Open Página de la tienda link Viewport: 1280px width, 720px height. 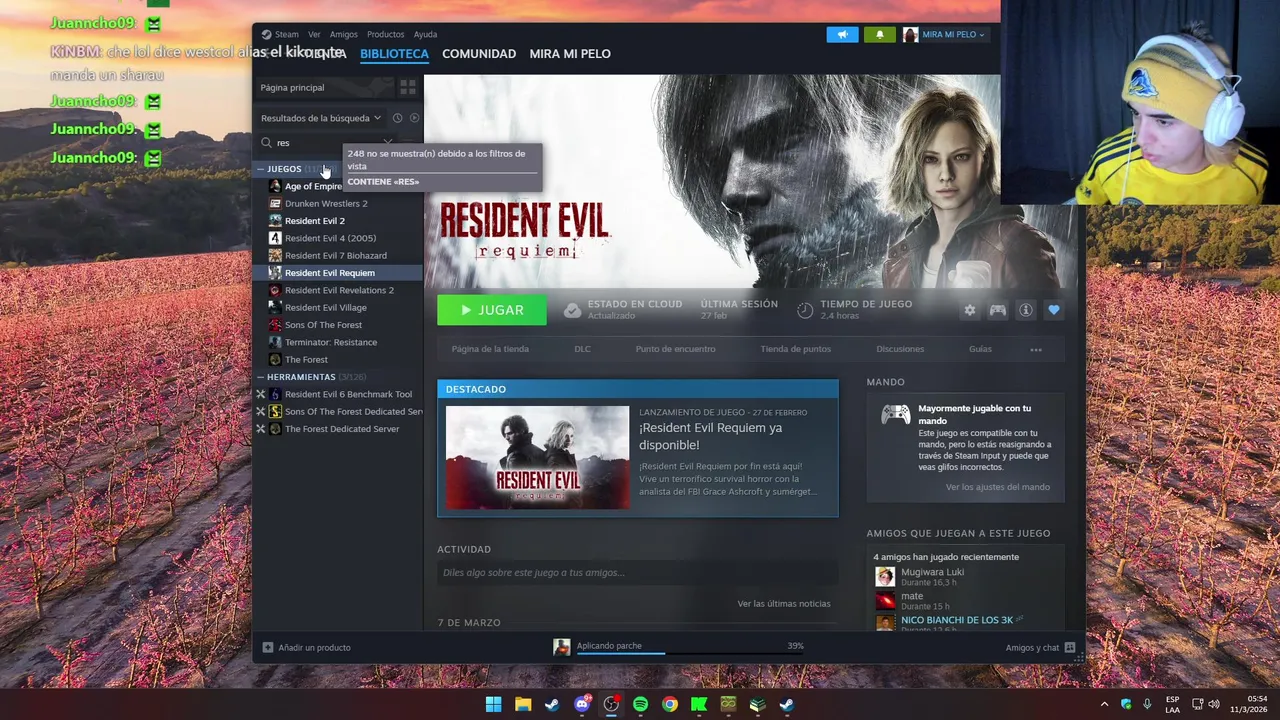(x=490, y=349)
